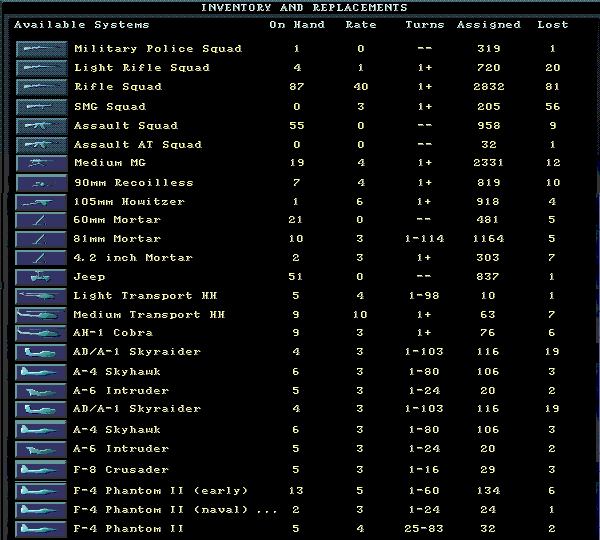Select the Military Police Squad name
This screenshot has height=540, width=600.
(x=158, y=49)
